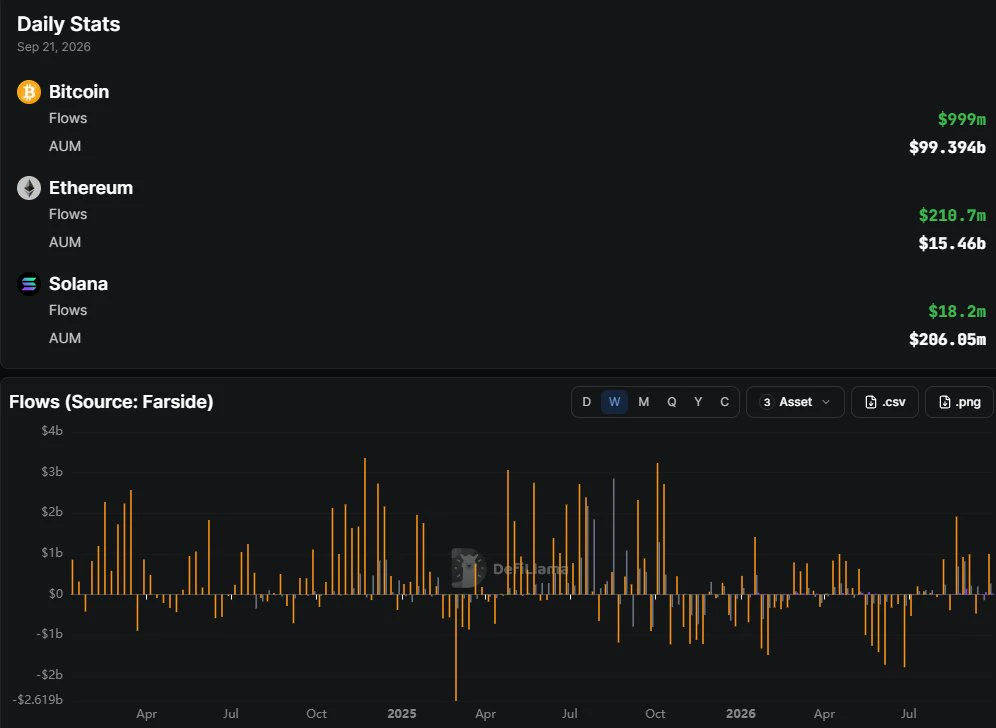The width and height of the screenshot is (996, 728).
Task: Download flows data as .csv
Action: point(885,402)
